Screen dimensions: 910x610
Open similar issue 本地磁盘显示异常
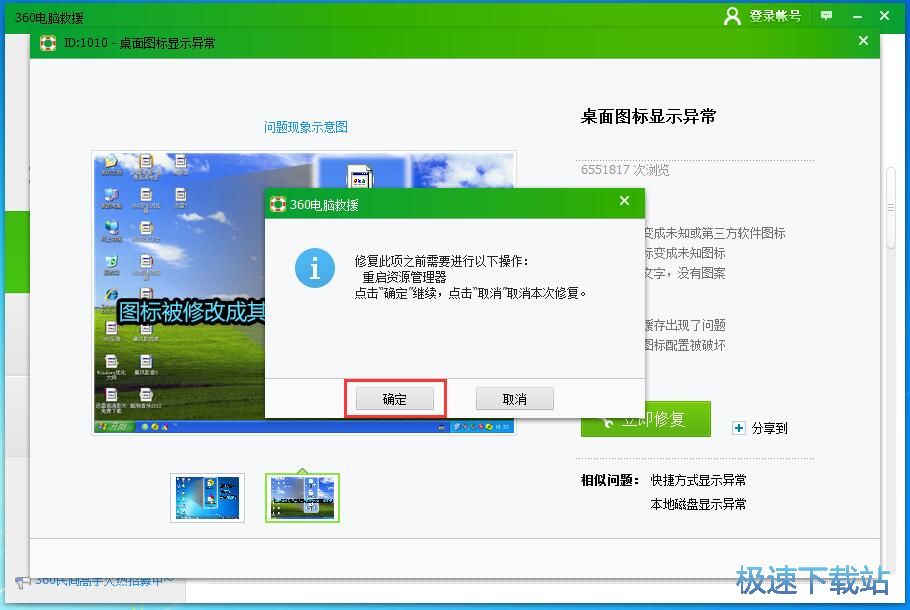698,504
